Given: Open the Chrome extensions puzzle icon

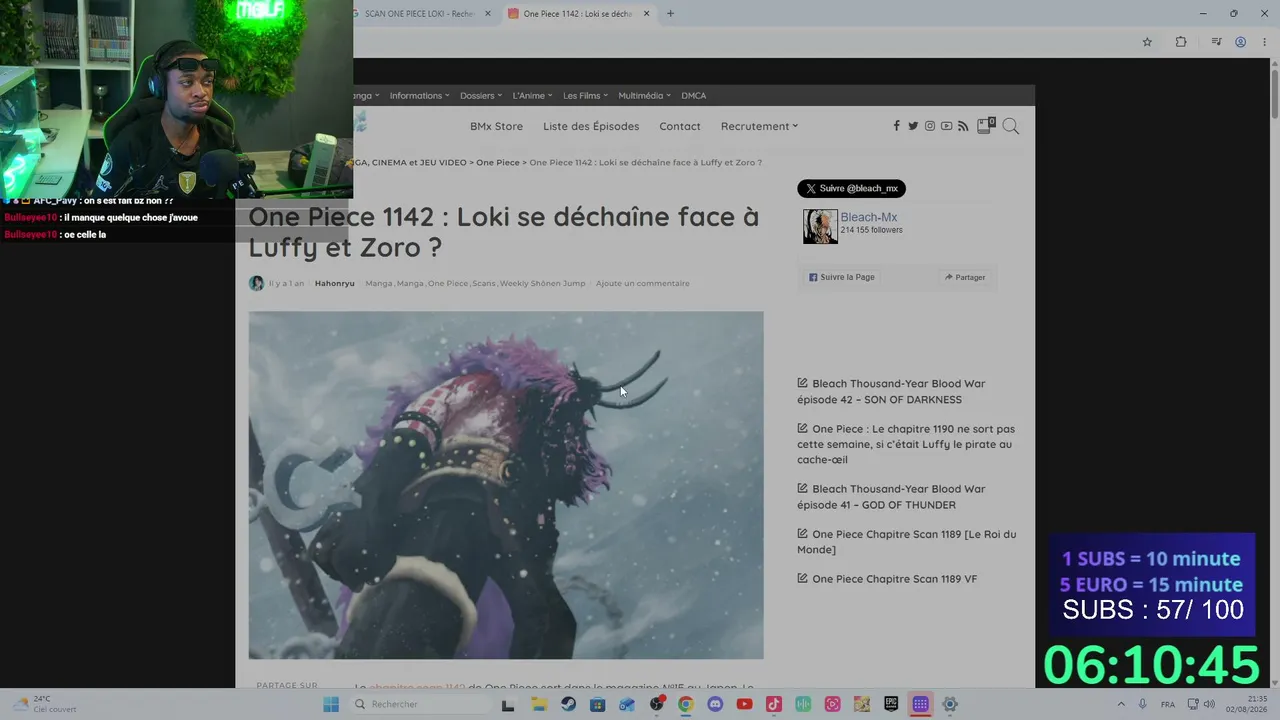Looking at the screenshot, I should click(1181, 42).
